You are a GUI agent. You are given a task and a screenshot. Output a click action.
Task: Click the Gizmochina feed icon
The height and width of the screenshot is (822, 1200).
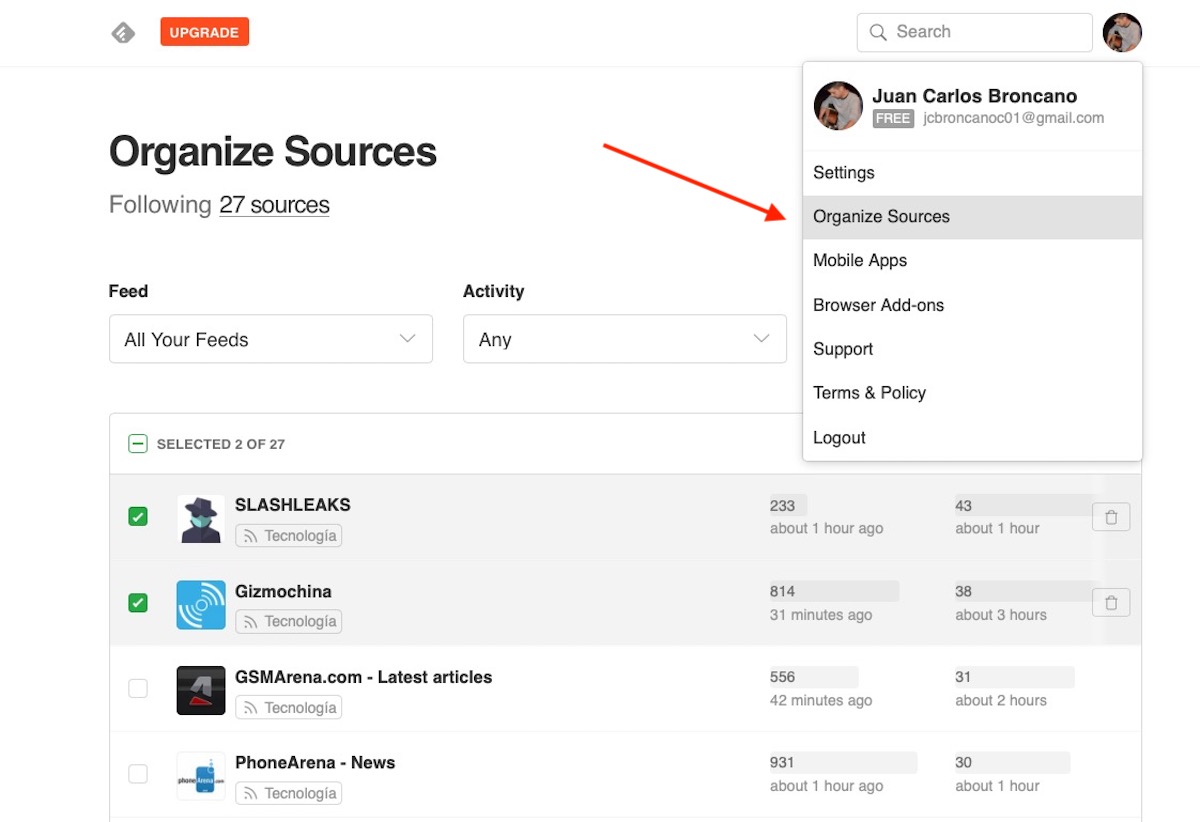pyautogui.click(x=201, y=605)
